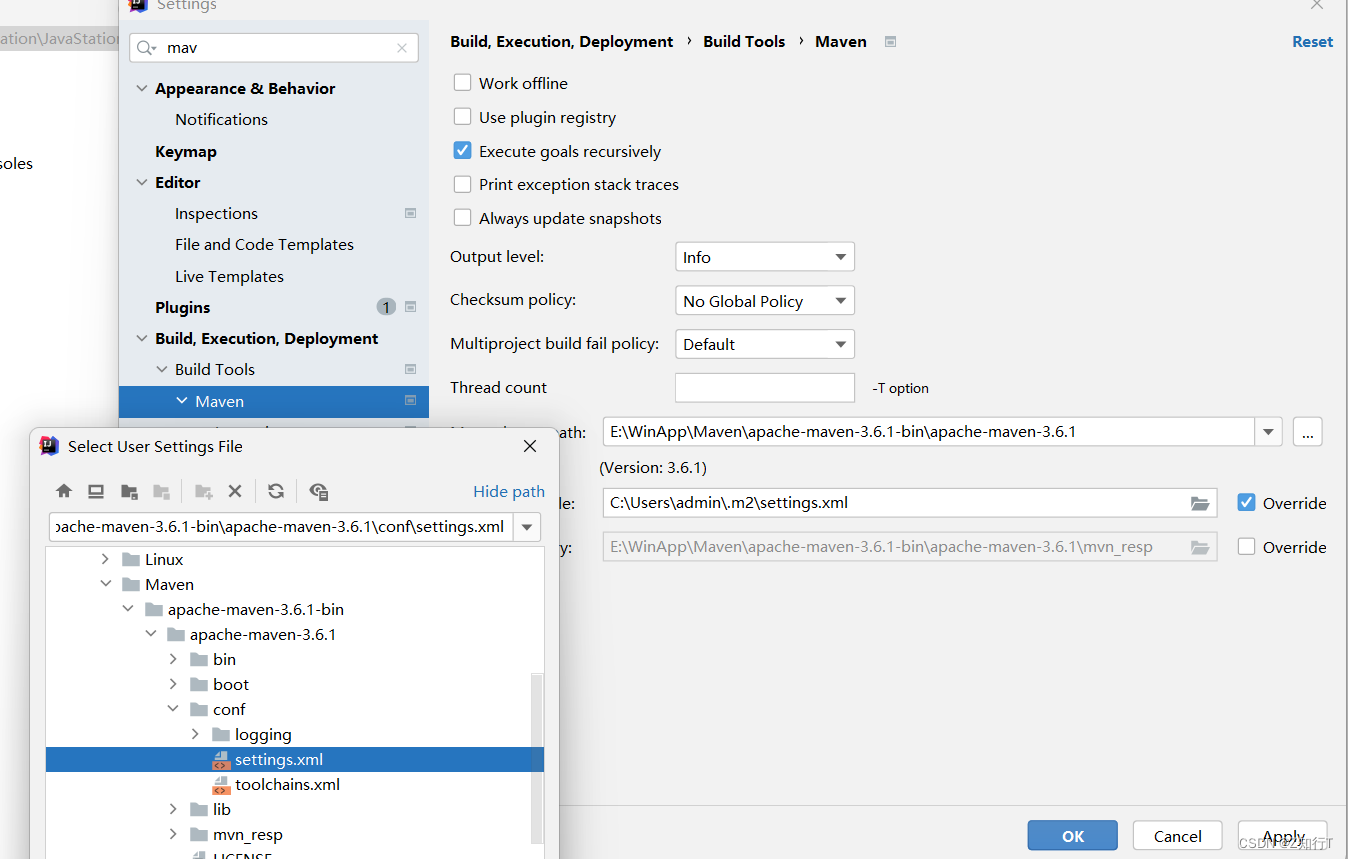This screenshot has width=1348, height=859.
Task: Click settings.xml file icon
Action: click(221, 760)
